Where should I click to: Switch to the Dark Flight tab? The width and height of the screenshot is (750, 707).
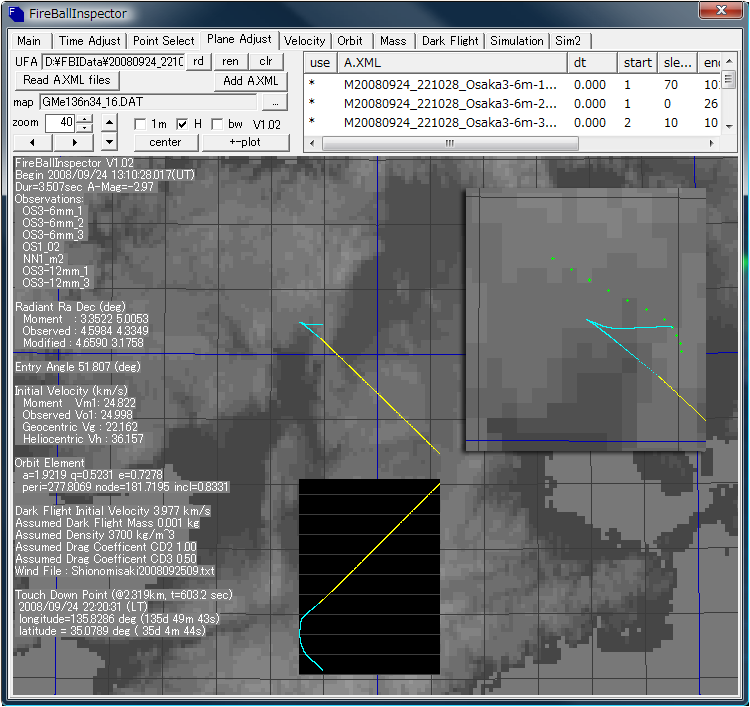click(x=449, y=41)
